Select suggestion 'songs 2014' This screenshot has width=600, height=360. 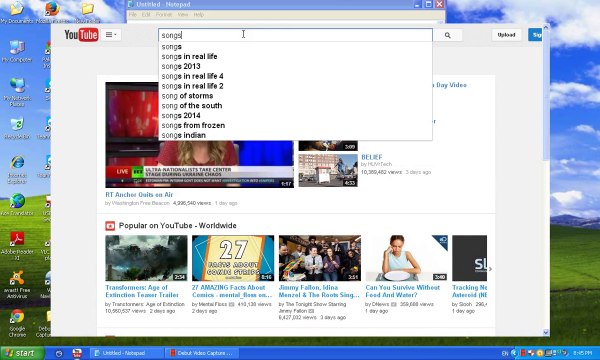pos(295,116)
